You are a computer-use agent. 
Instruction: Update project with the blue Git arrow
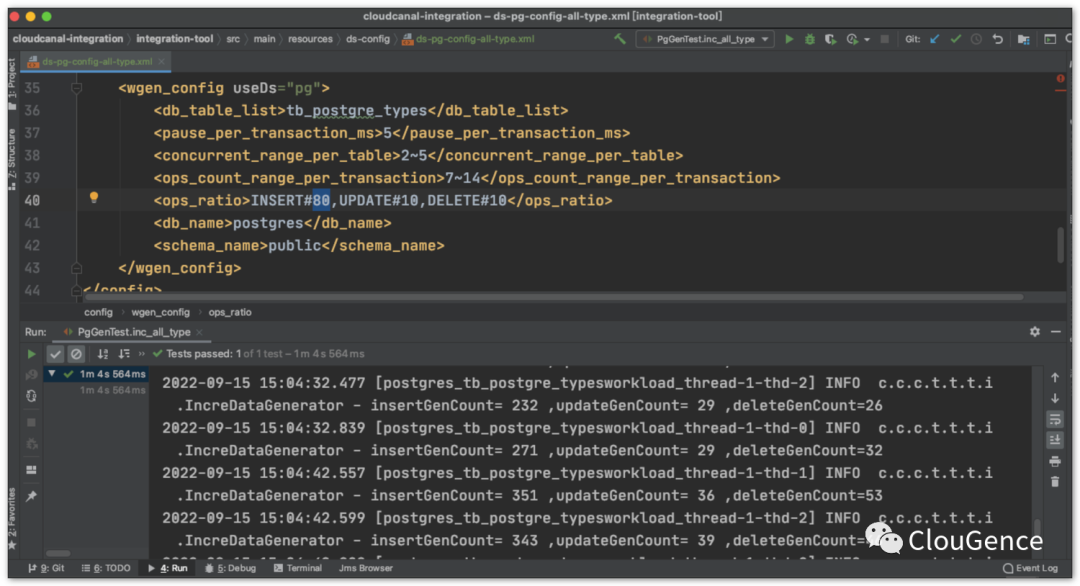[x=935, y=39]
